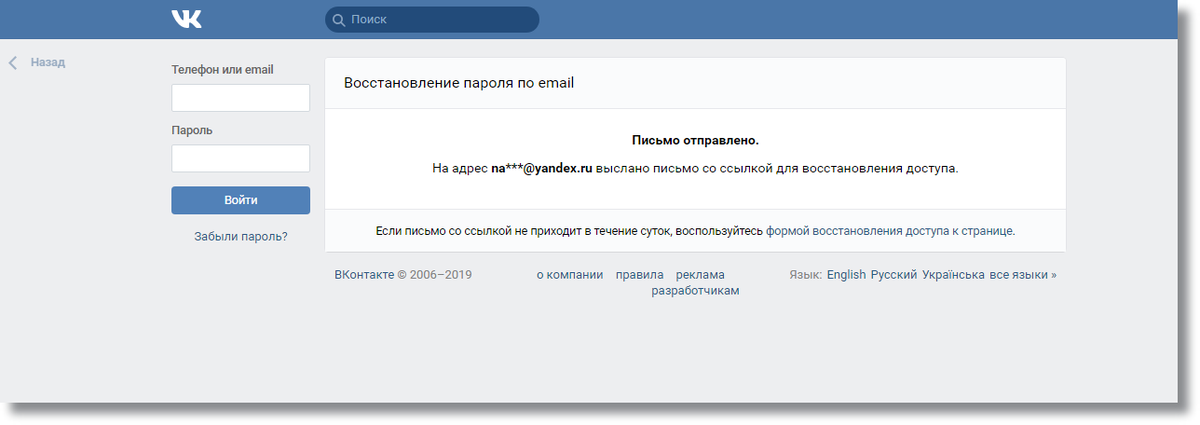Open the о компании footer link
Image resolution: width=1200 pixels, height=425 pixels.
570,275
